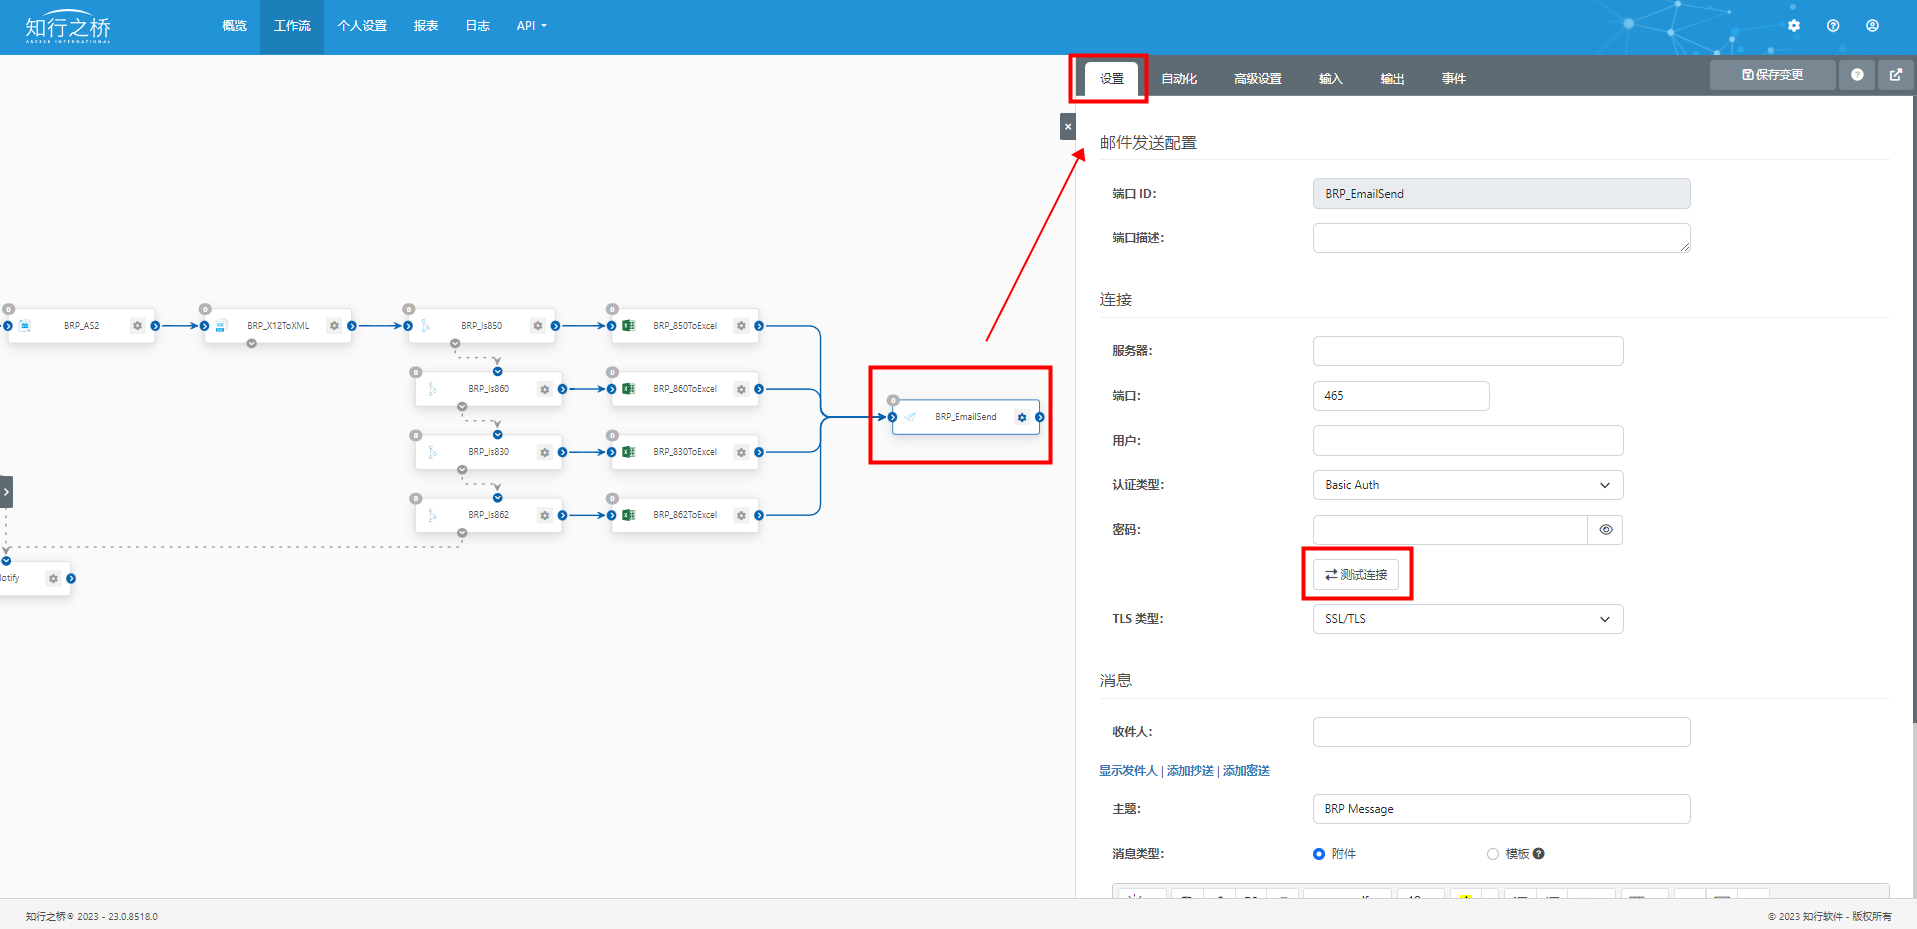Click the 添加抄送 link
This screenshot has height=929, width=1917.
coord(1190,771)
